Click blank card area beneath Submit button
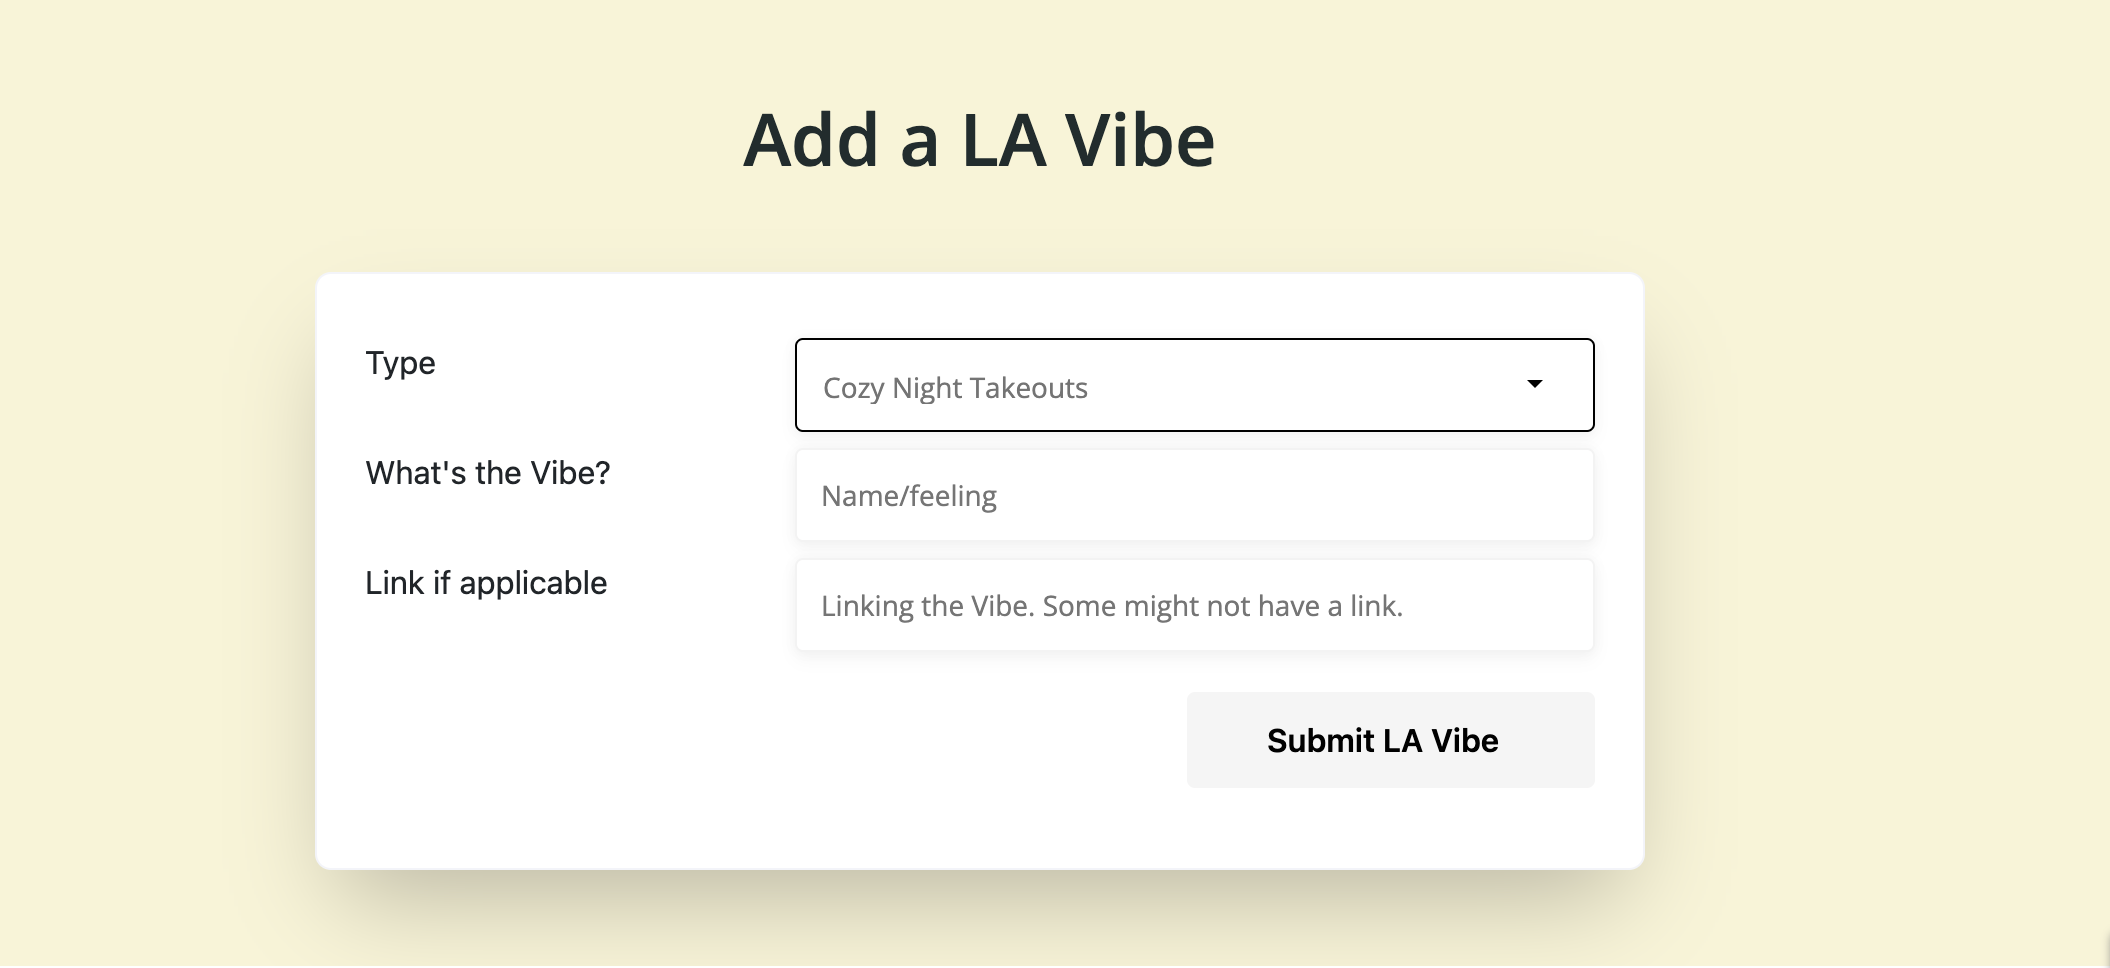The height and width of the screenshot is (968, 2110). tap(1390, 828)
